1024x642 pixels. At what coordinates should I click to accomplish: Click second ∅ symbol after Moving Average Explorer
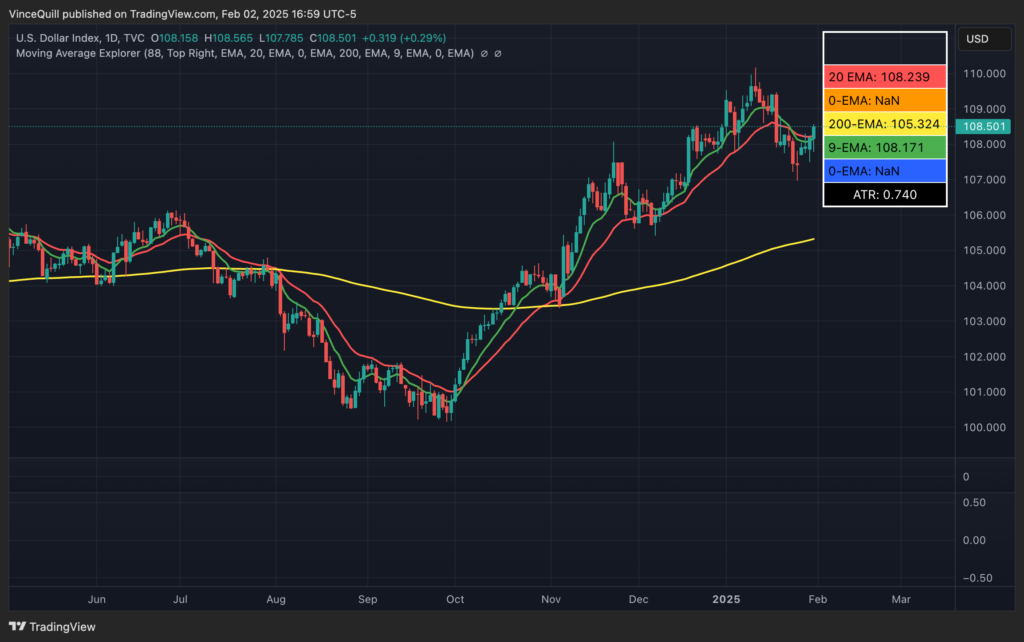click(498, 53)
